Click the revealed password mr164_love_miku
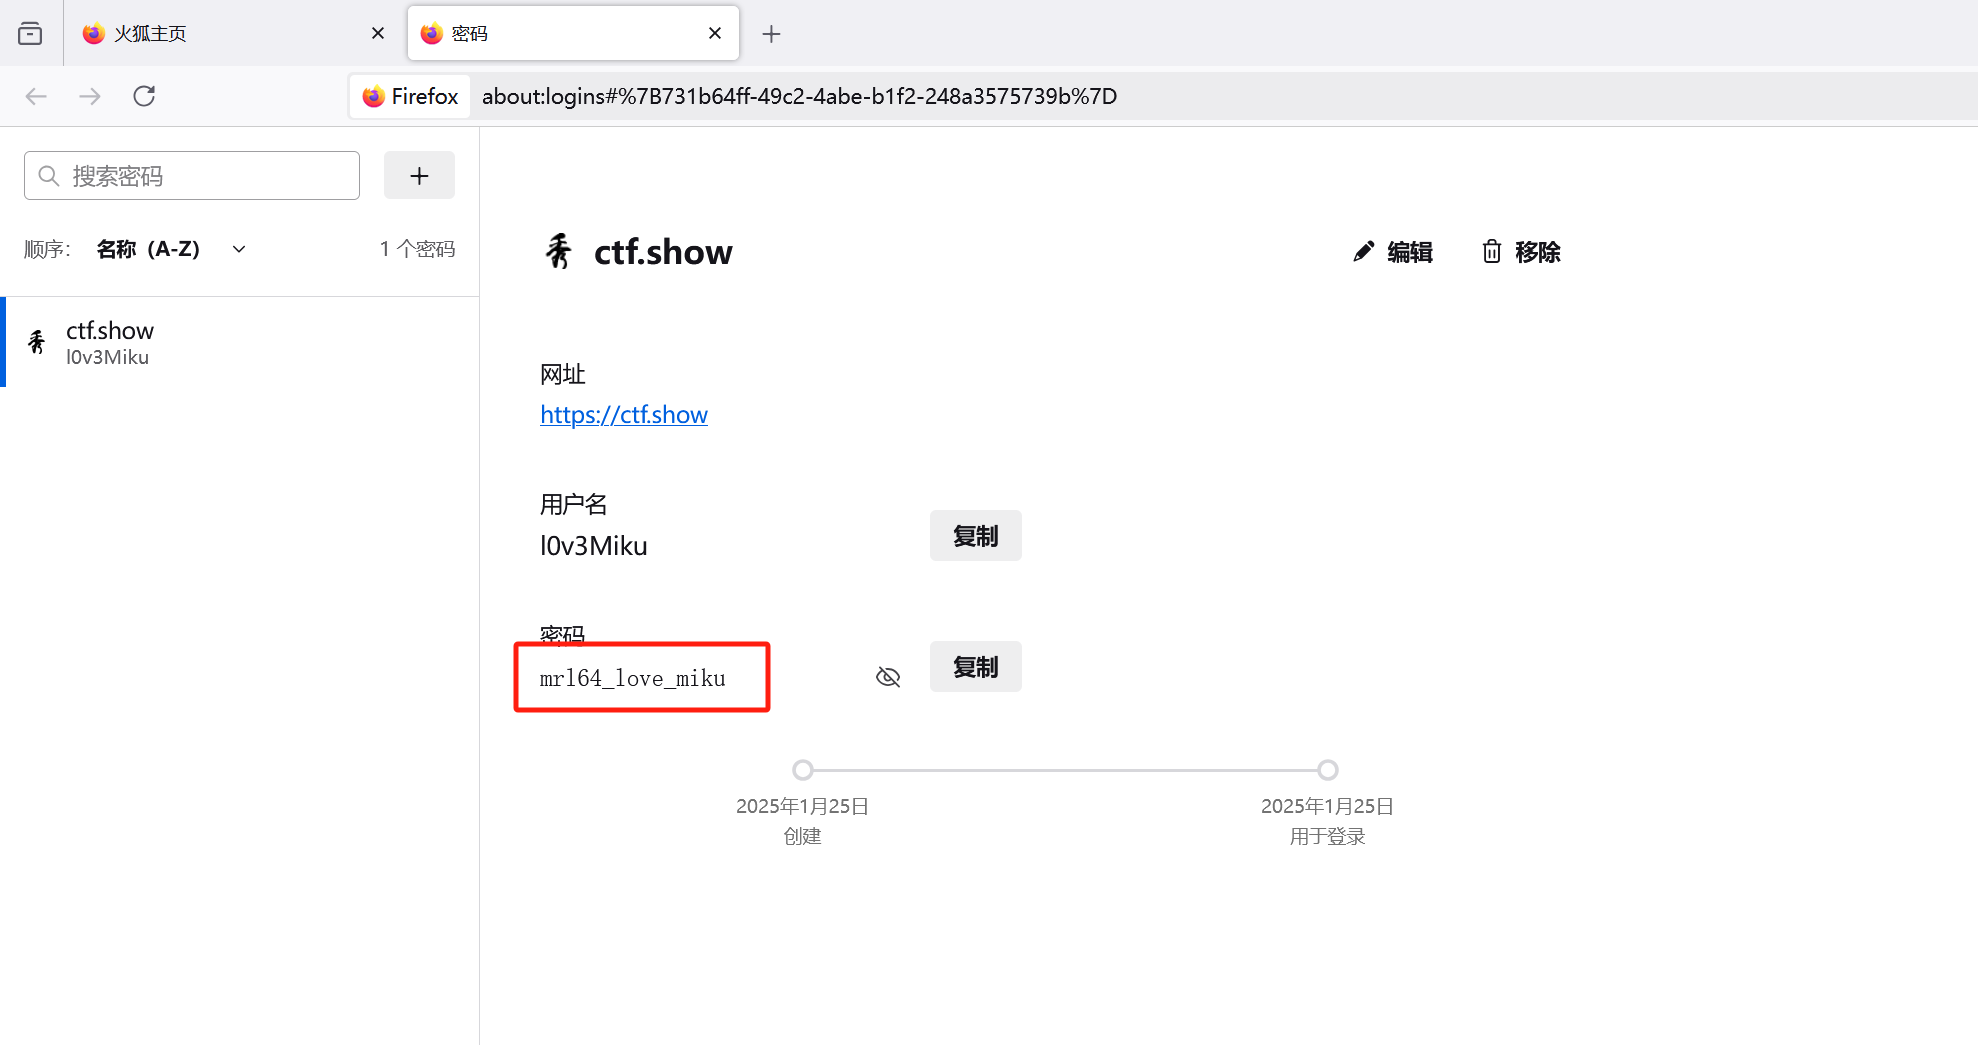The image size is (1978, 1045). (633, 678)
